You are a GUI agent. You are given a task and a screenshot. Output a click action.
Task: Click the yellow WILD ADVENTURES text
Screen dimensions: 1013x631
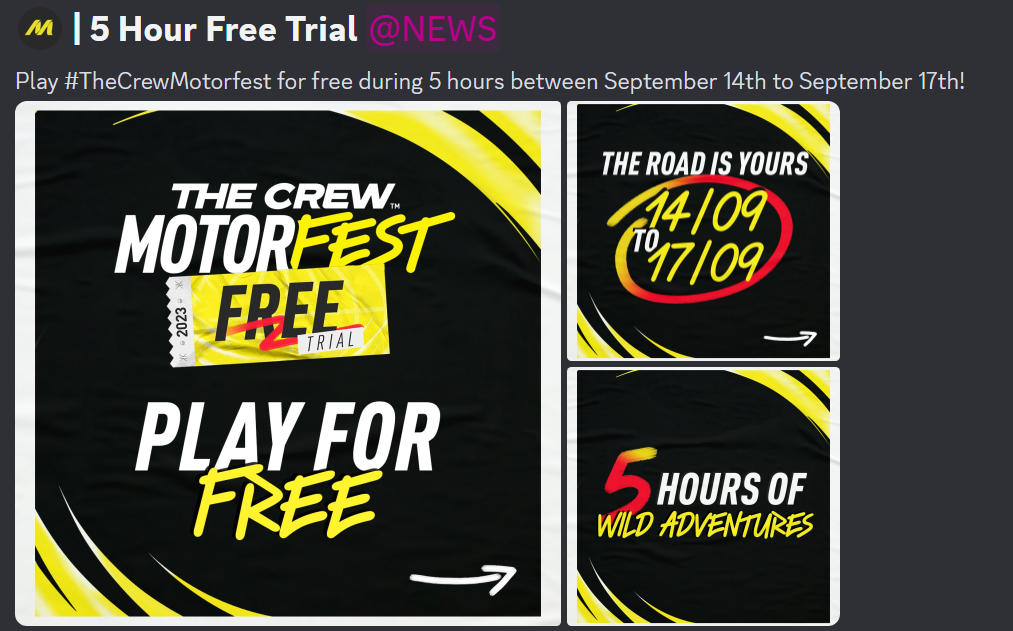click(705, 524)
